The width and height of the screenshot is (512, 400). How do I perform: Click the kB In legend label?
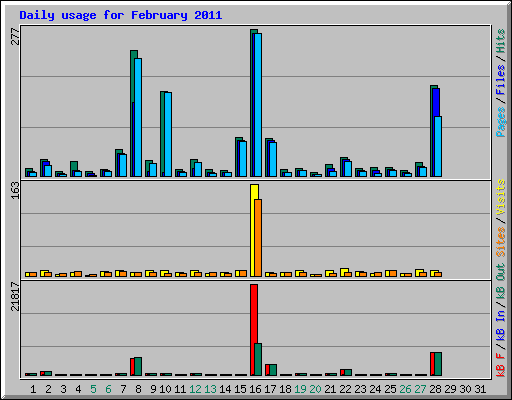point(501,325)
